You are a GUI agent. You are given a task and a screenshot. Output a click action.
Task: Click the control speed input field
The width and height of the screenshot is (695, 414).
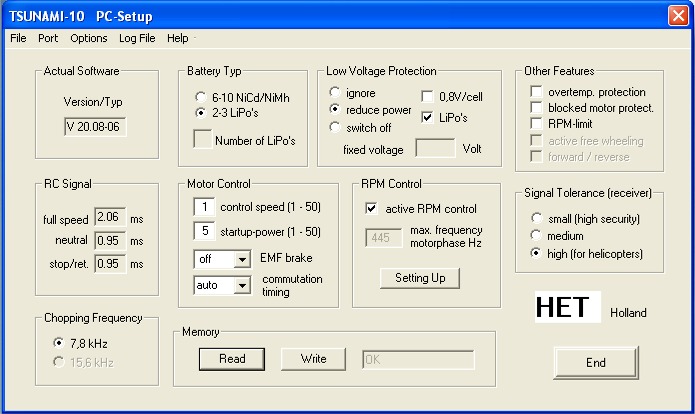(x=204, y=207)
